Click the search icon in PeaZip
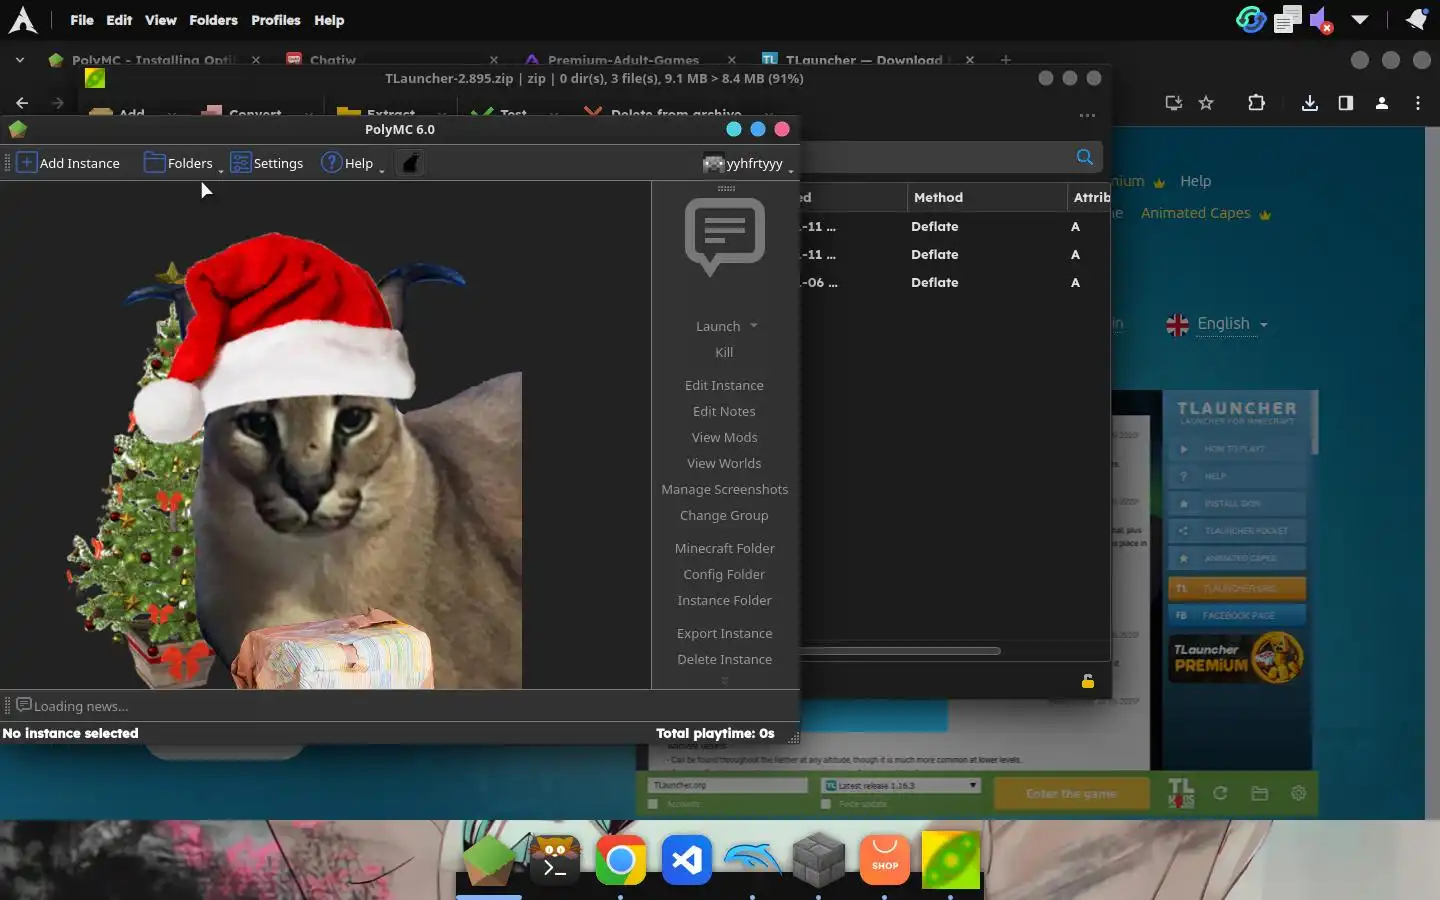The width and height of the screenshot is (1440, 900). [x=1084, y=157]
